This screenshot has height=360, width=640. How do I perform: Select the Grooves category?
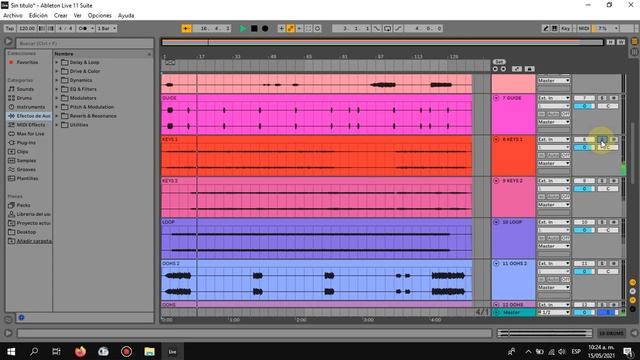pos(26,169)
